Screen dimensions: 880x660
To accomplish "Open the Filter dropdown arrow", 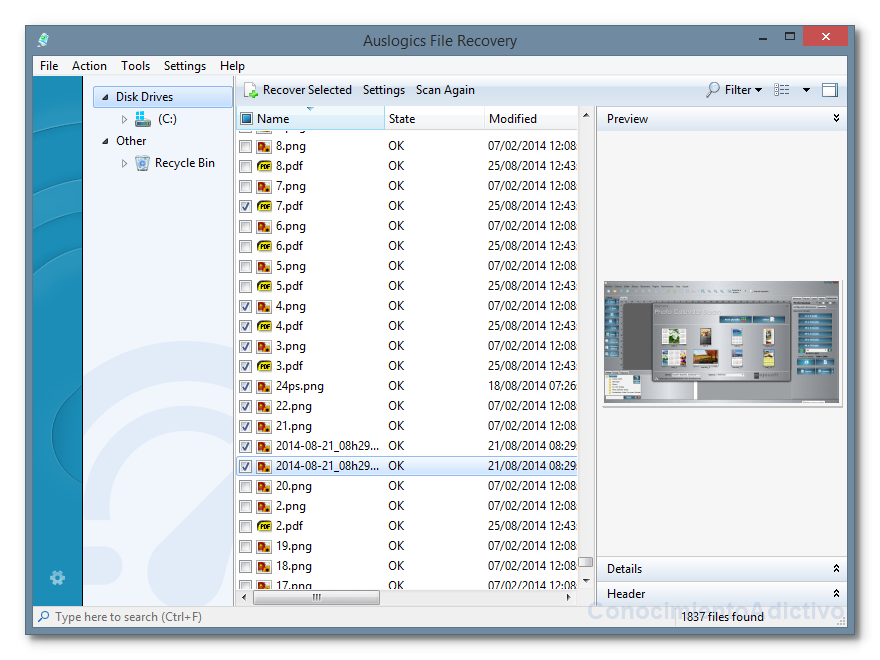I will click(758, 90).
